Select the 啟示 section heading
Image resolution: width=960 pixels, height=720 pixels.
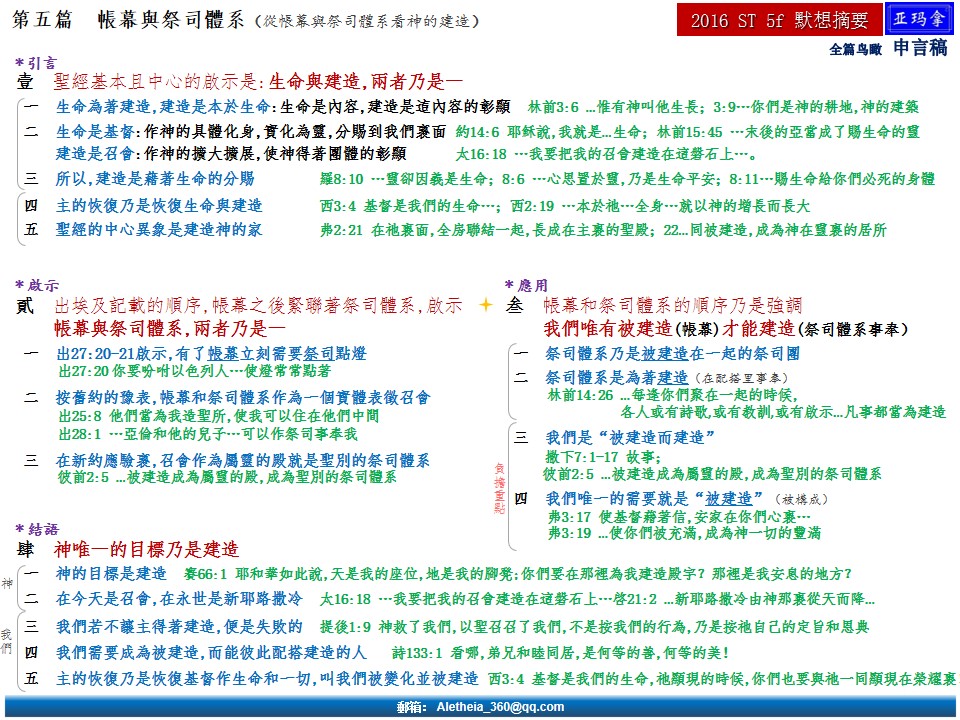[40, 285]
